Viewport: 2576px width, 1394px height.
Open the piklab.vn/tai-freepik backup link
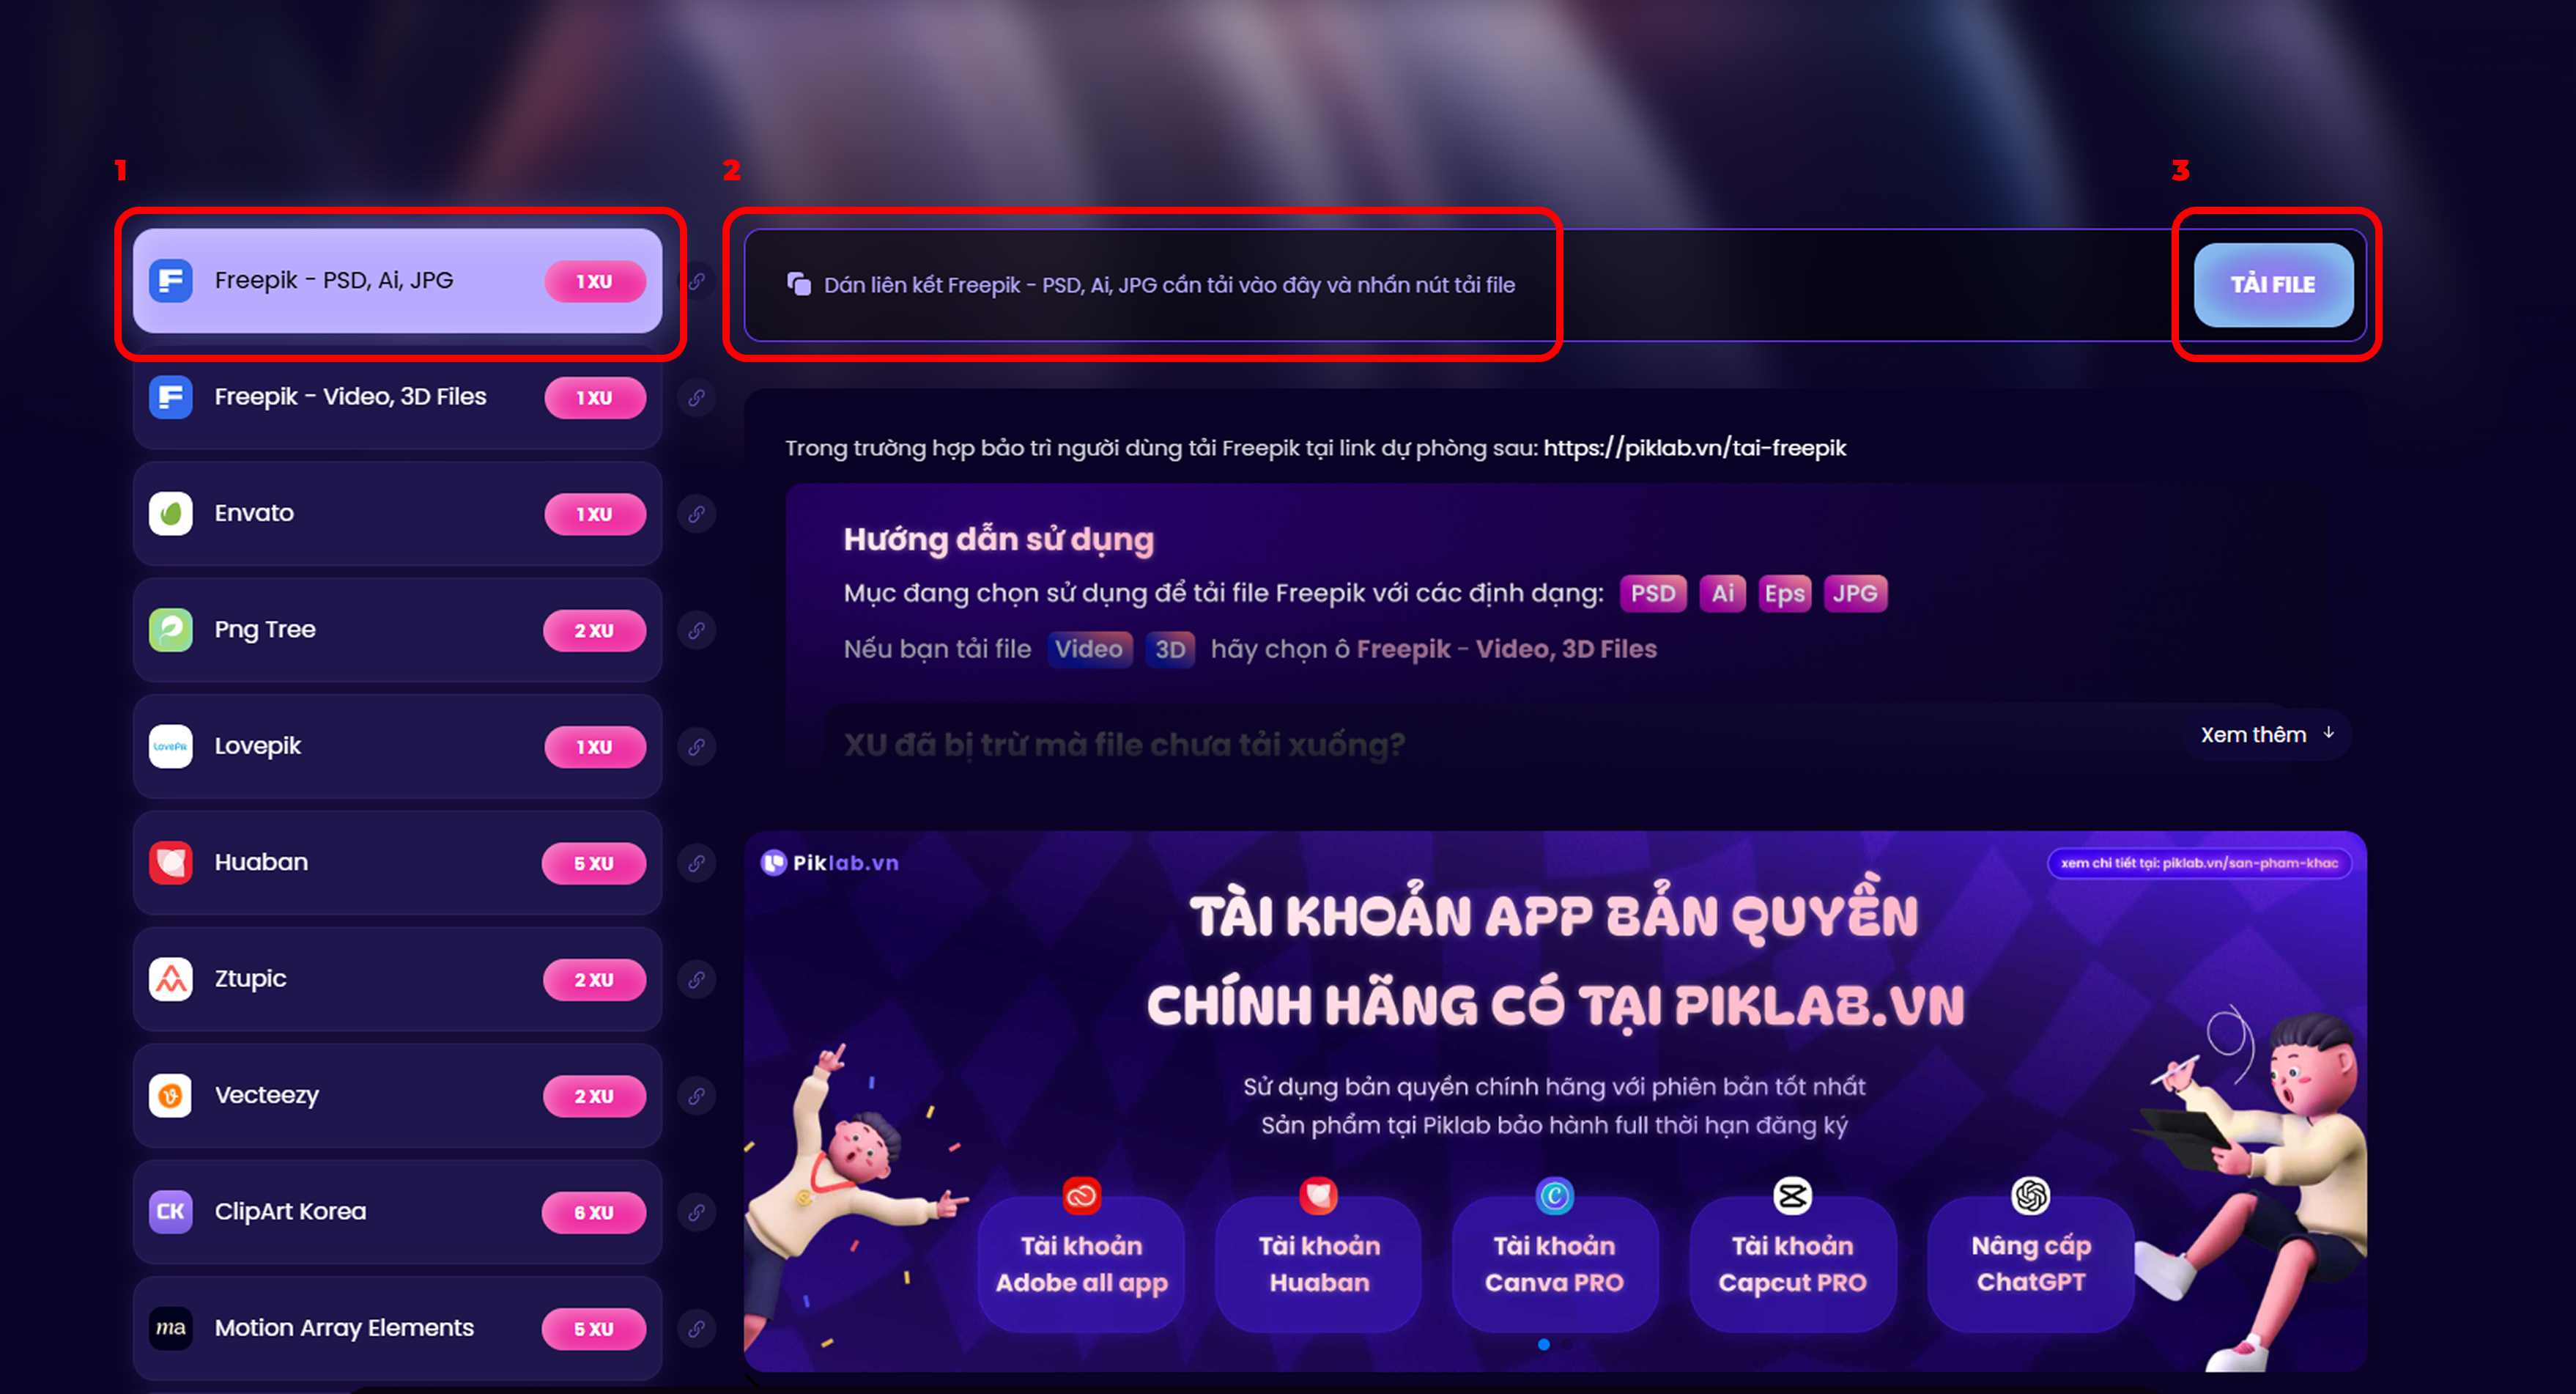tap(1694, 447)
